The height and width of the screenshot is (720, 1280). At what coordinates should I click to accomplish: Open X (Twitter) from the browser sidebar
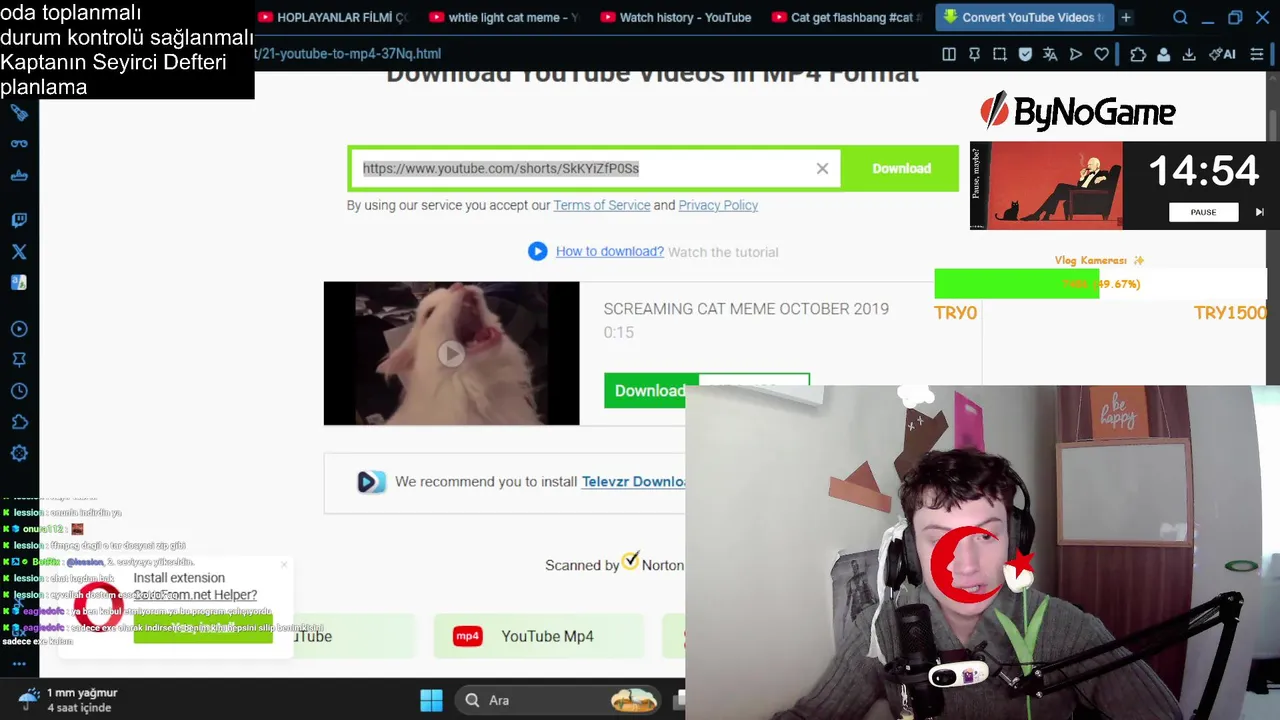[x=19, y=252]
